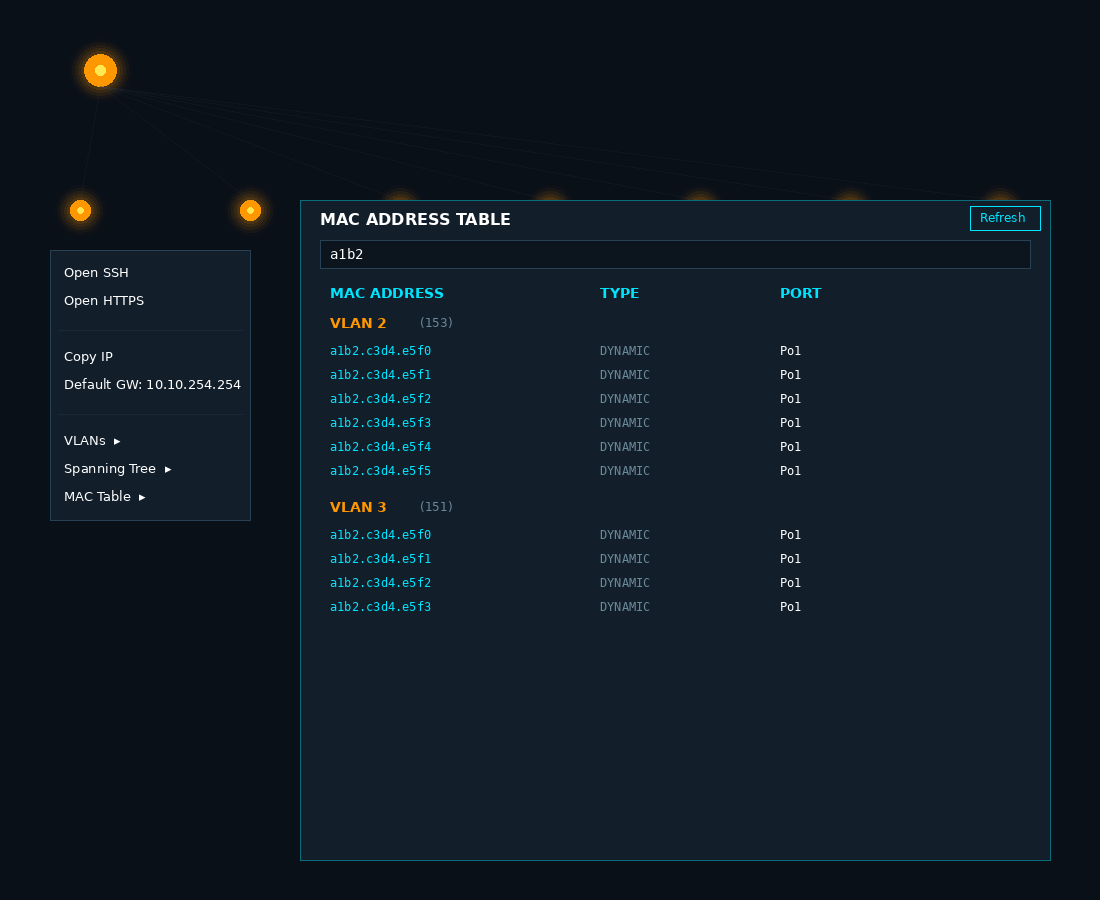Focus the MAC filter field containing a1b2
This screenshot has height=900, width=1100.
[x=675, y=255]
